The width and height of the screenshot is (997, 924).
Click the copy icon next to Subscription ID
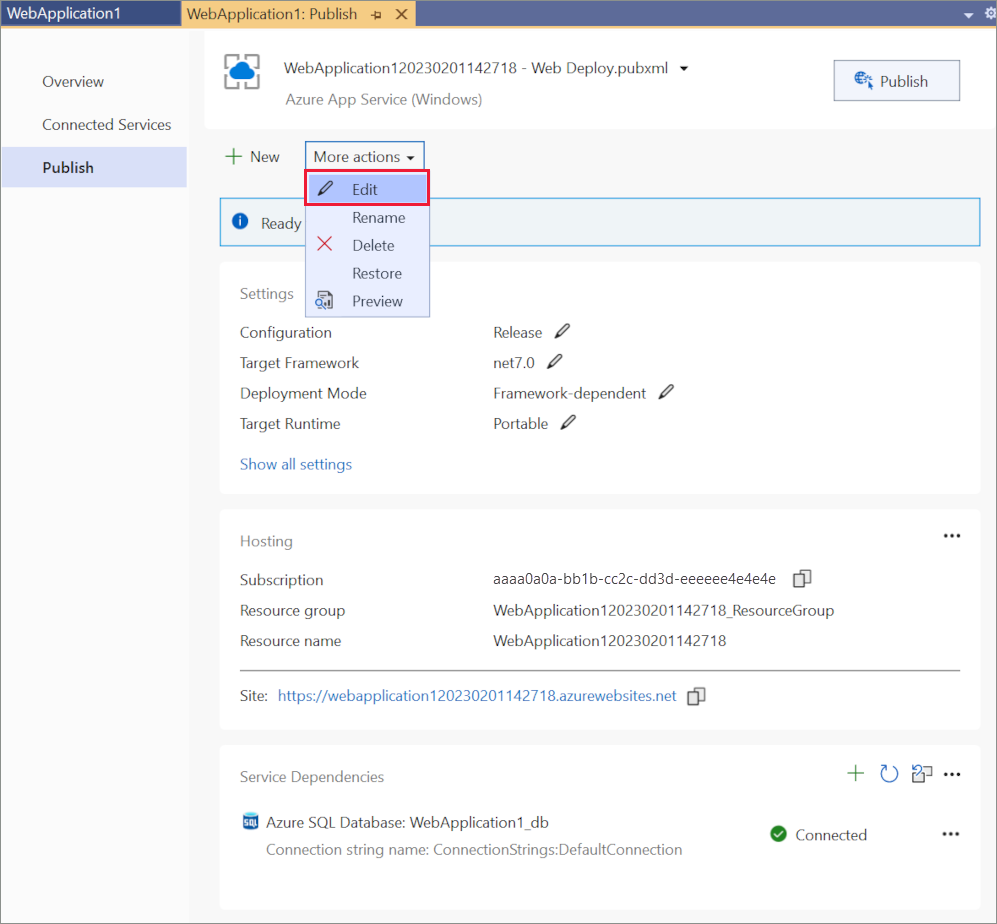802,579
